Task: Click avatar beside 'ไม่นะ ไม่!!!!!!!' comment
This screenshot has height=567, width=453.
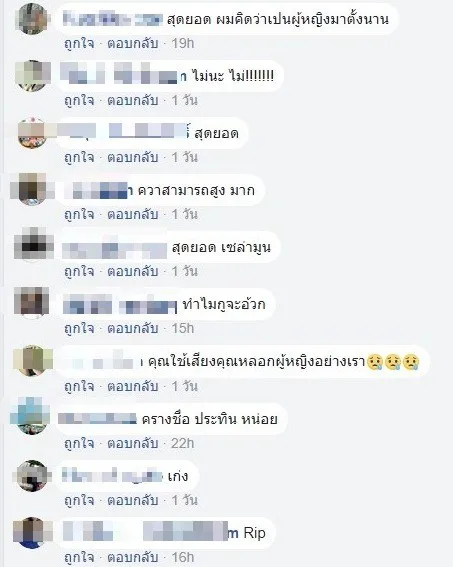Action: coord(33,76)
